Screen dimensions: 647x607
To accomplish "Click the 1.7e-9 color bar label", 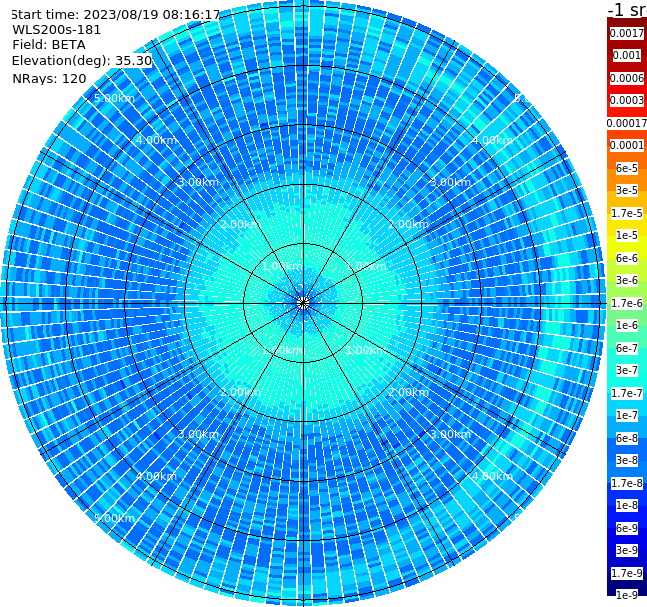I will pos(627,573).
